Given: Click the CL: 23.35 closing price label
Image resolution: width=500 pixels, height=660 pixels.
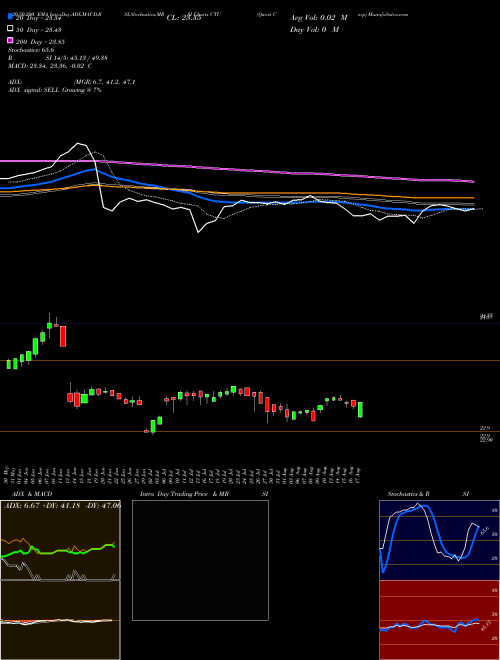Looking at the screenshot, I should (184, 18).
